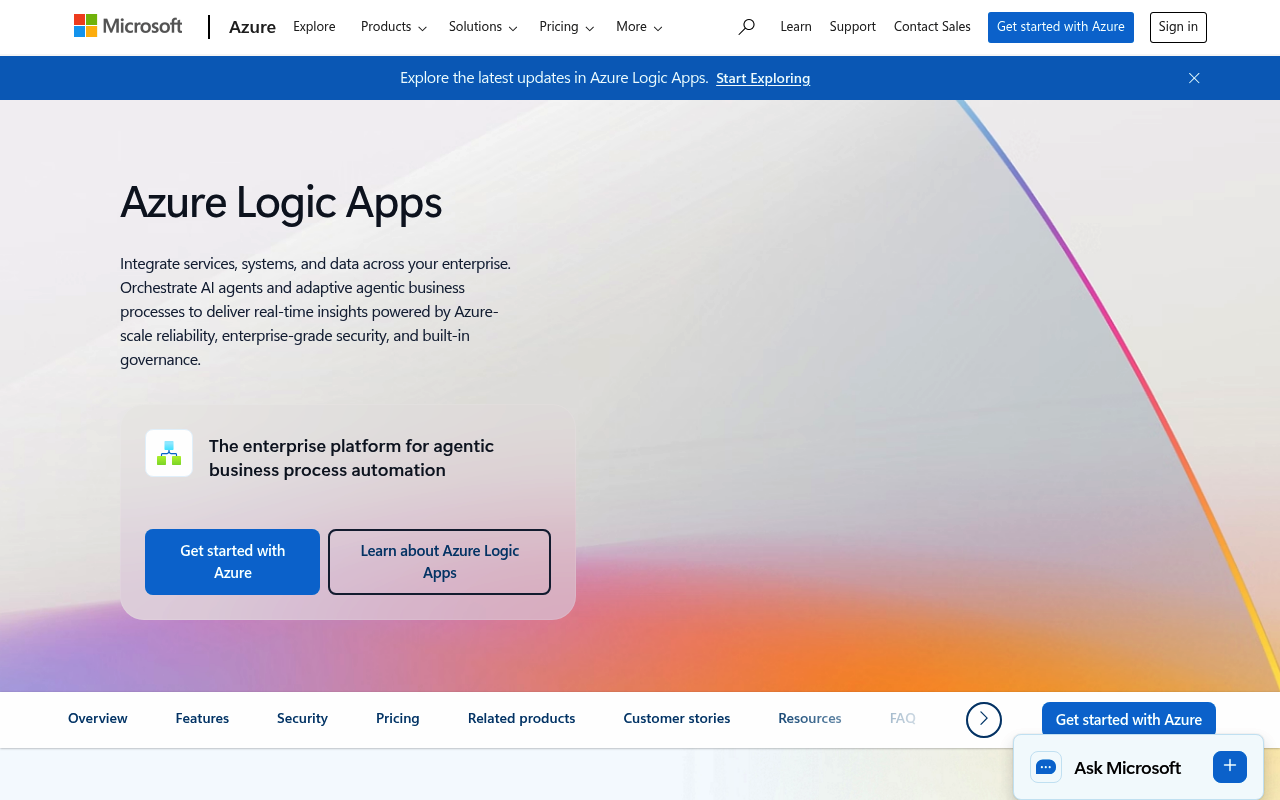
Task: Follow the Start Exploring banner link
Action: point(763,78)
